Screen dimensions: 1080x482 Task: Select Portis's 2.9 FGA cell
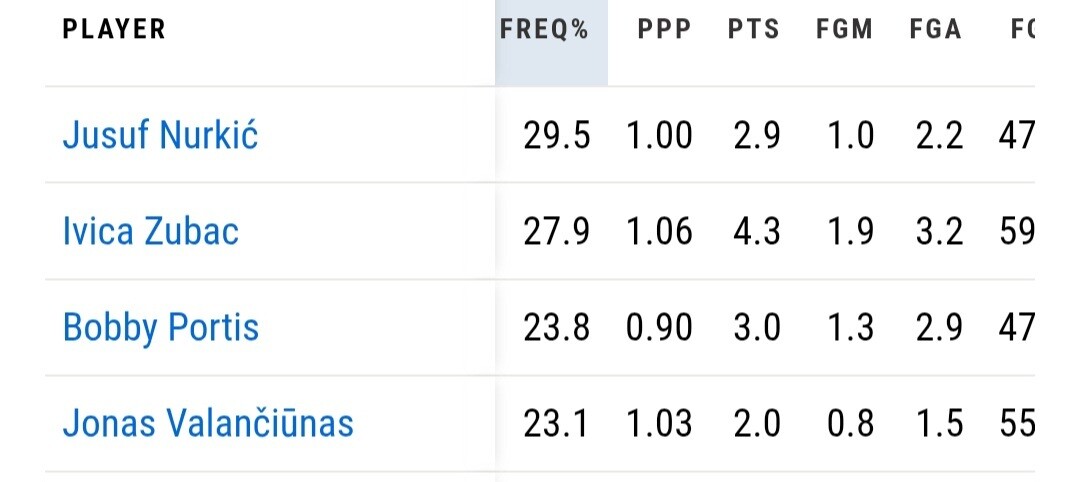[x=940, y=328]
